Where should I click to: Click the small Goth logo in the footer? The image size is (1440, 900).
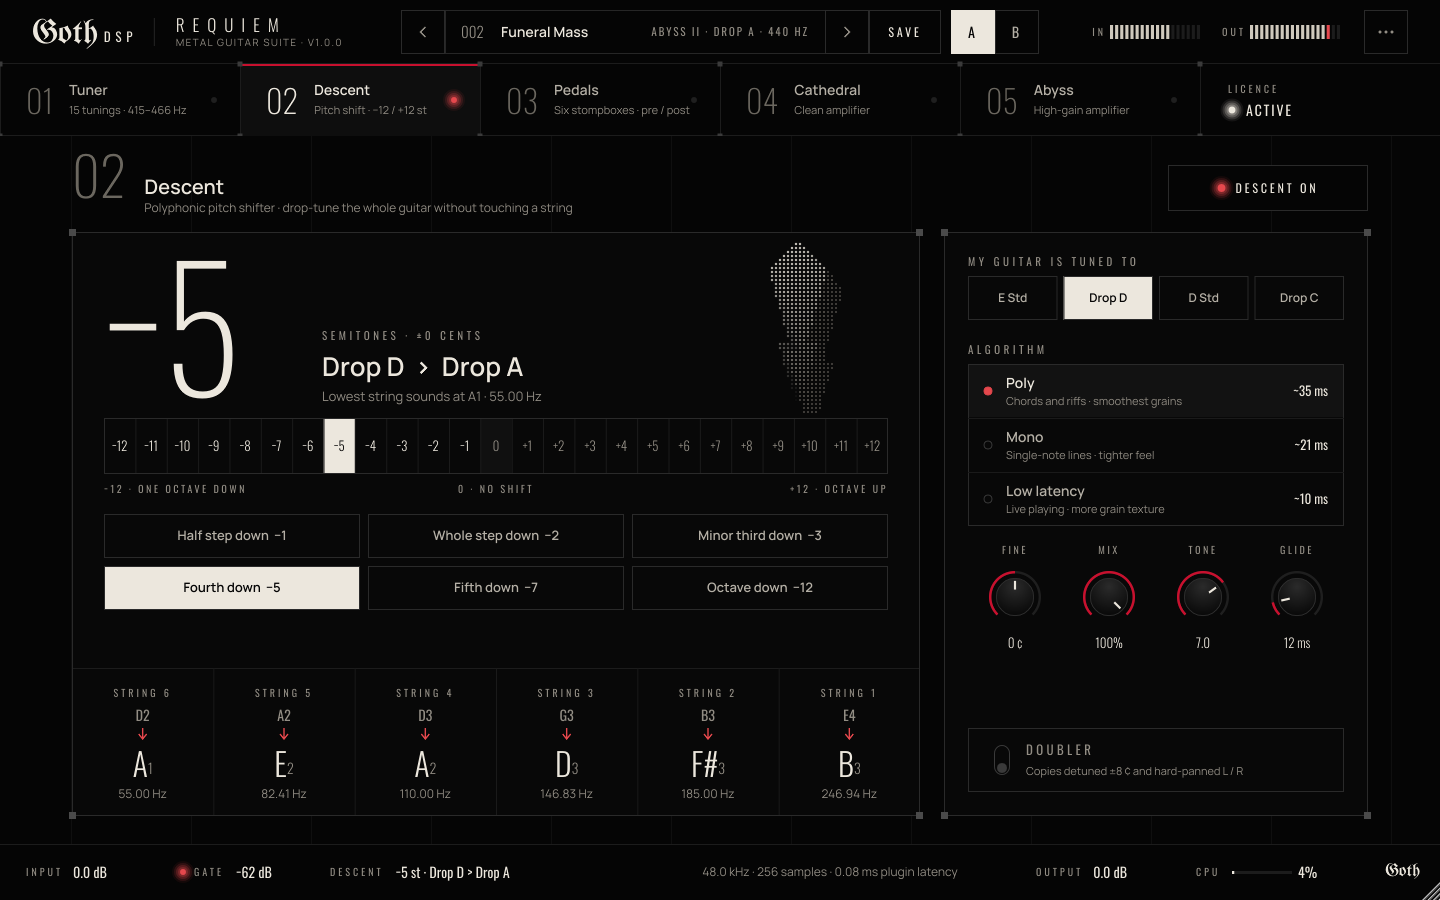[x=1402, y=871]
